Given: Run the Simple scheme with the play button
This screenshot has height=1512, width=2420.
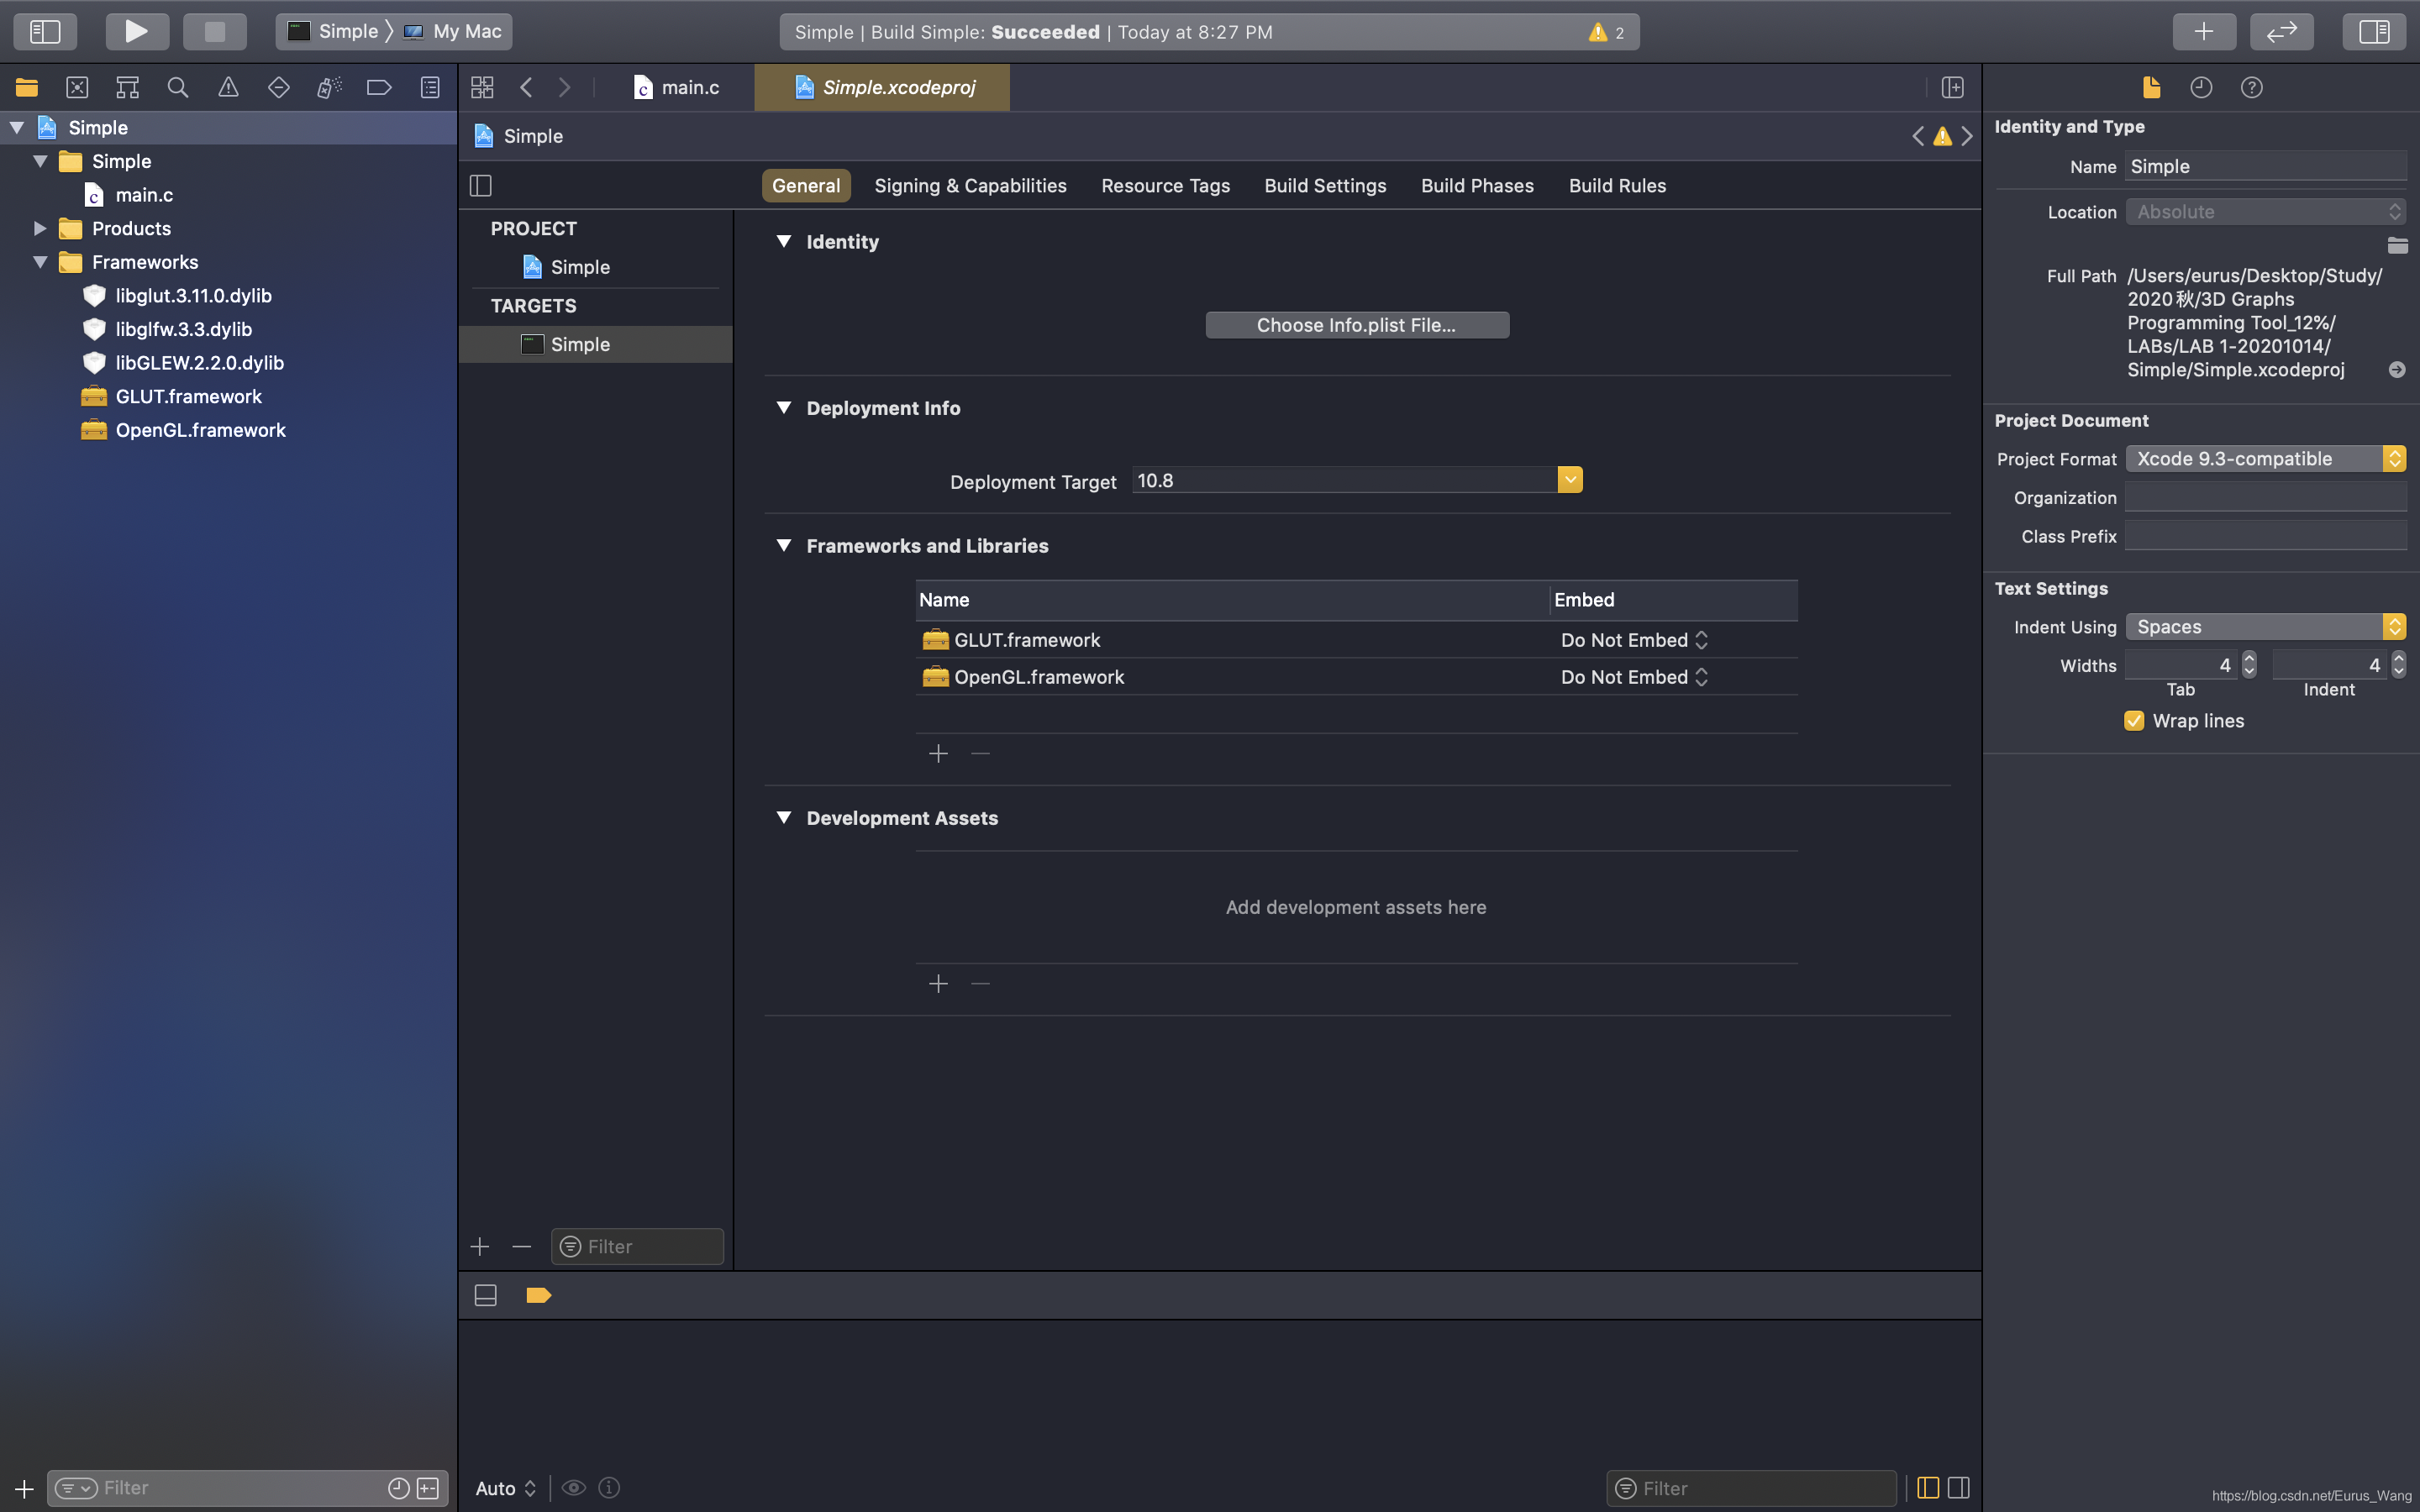Looking at the screenshot, I should [137, 31].
